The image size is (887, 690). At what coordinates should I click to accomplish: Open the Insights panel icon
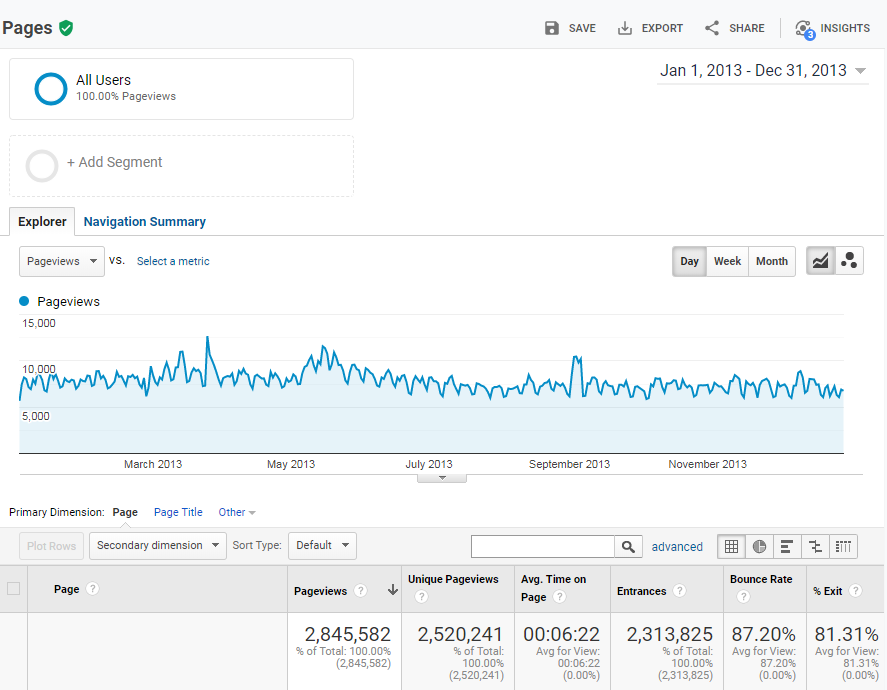tap(804, 29)
